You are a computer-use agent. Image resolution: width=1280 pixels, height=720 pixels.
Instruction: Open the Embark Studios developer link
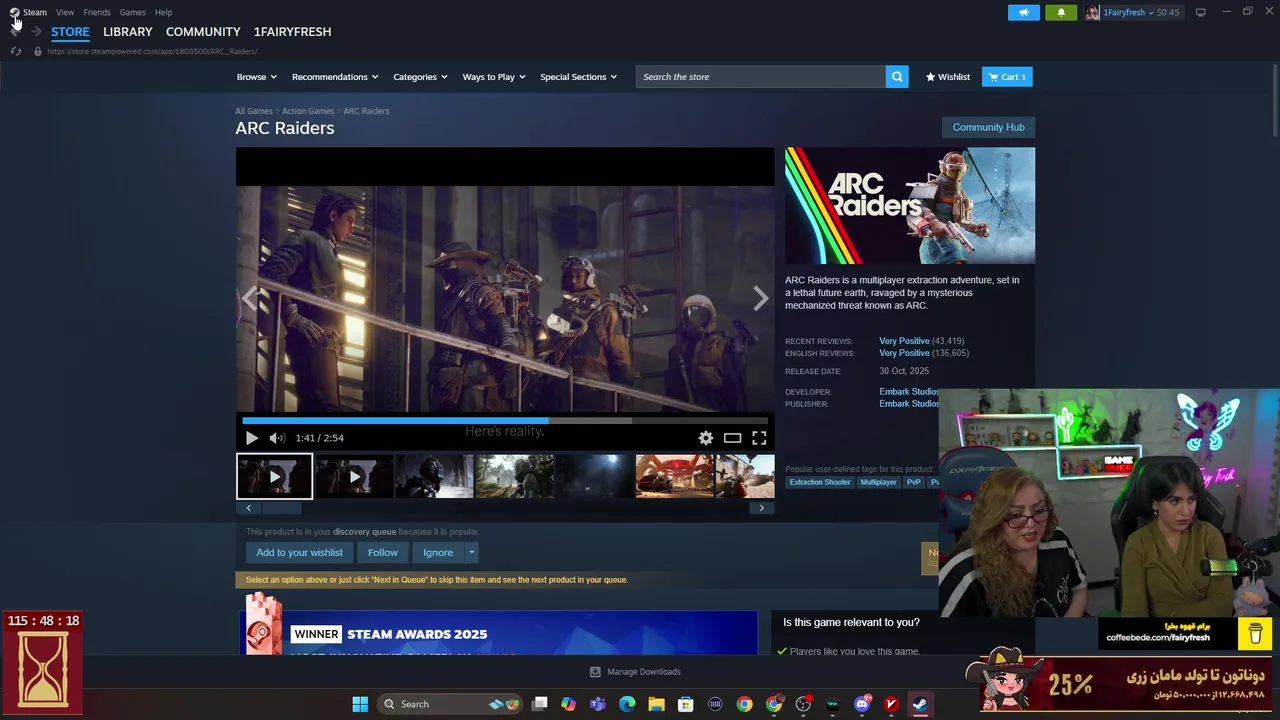point(909,392)
